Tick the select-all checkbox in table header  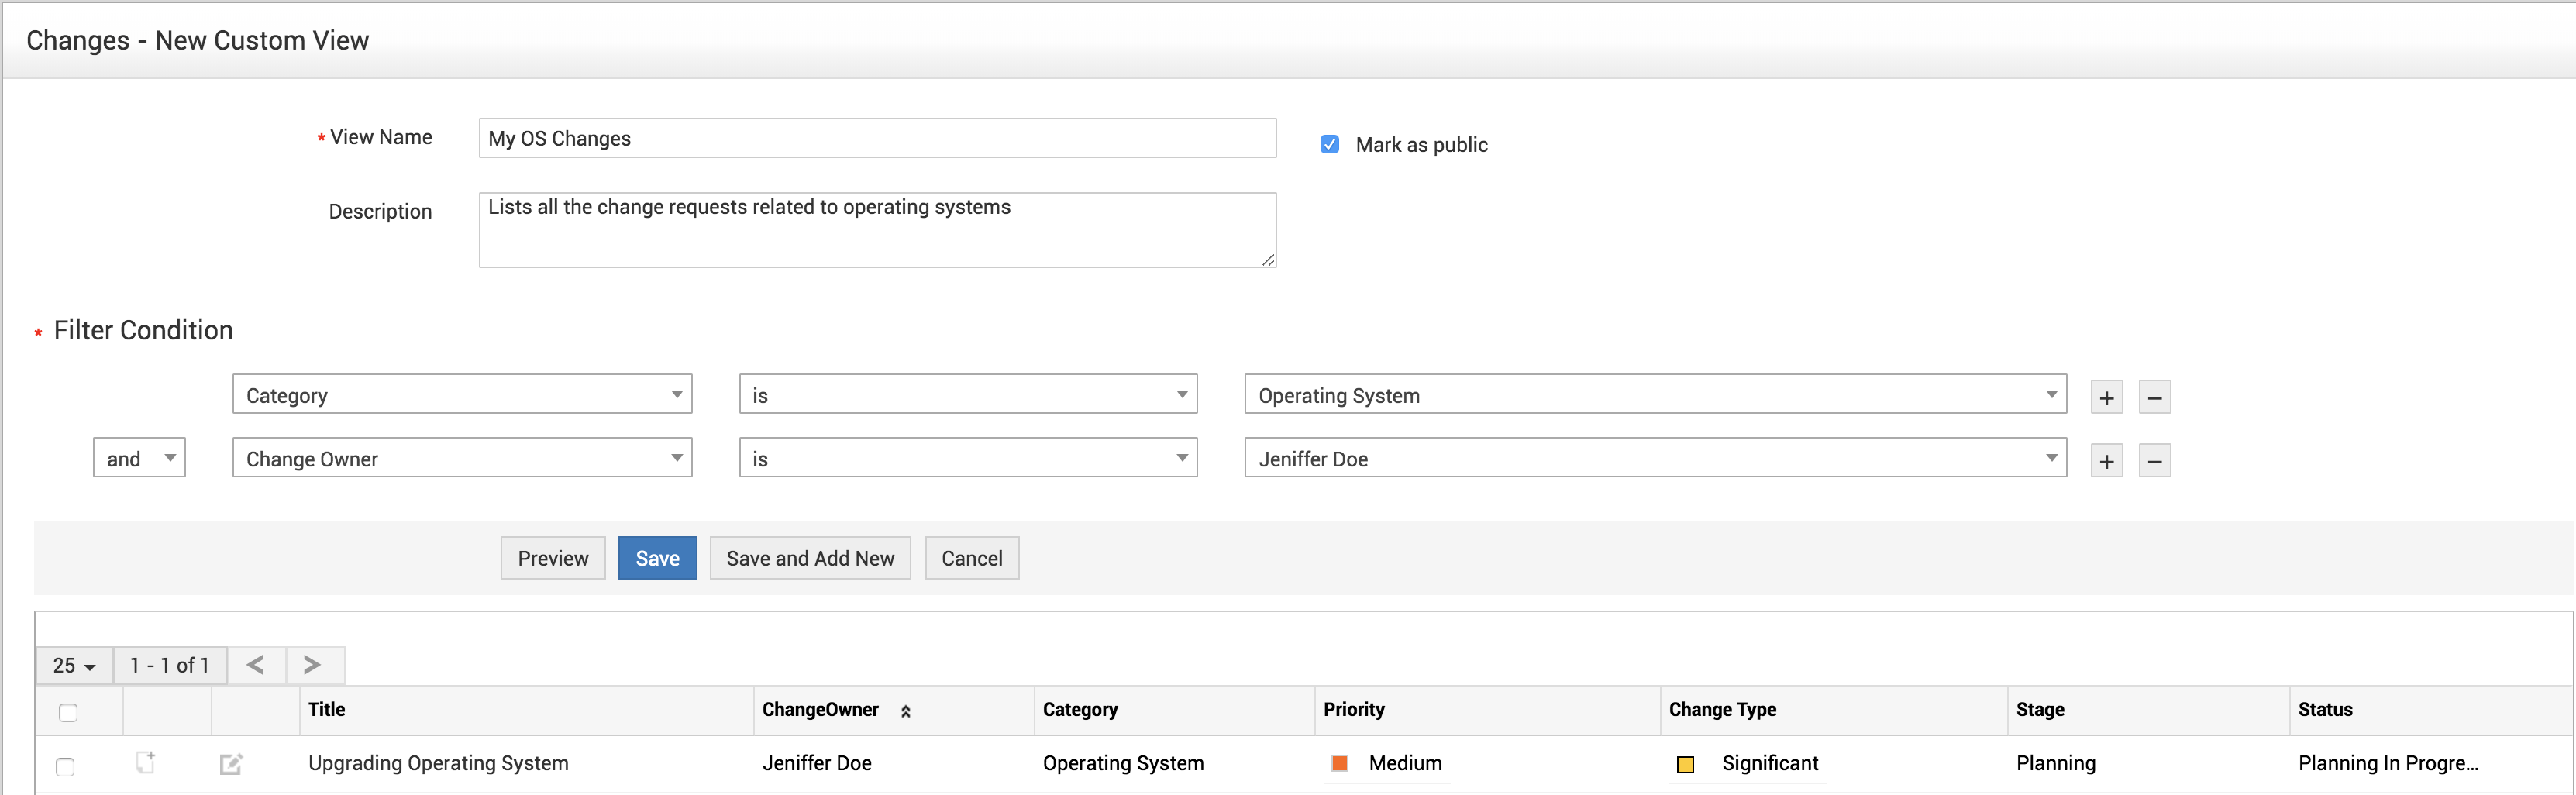(68, 712)
